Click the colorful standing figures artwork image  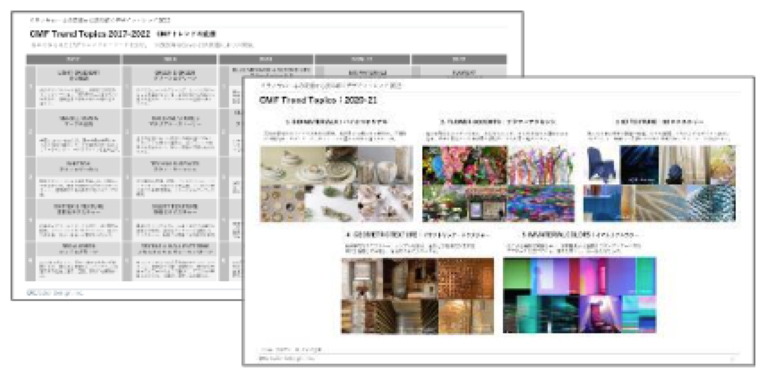541,165
